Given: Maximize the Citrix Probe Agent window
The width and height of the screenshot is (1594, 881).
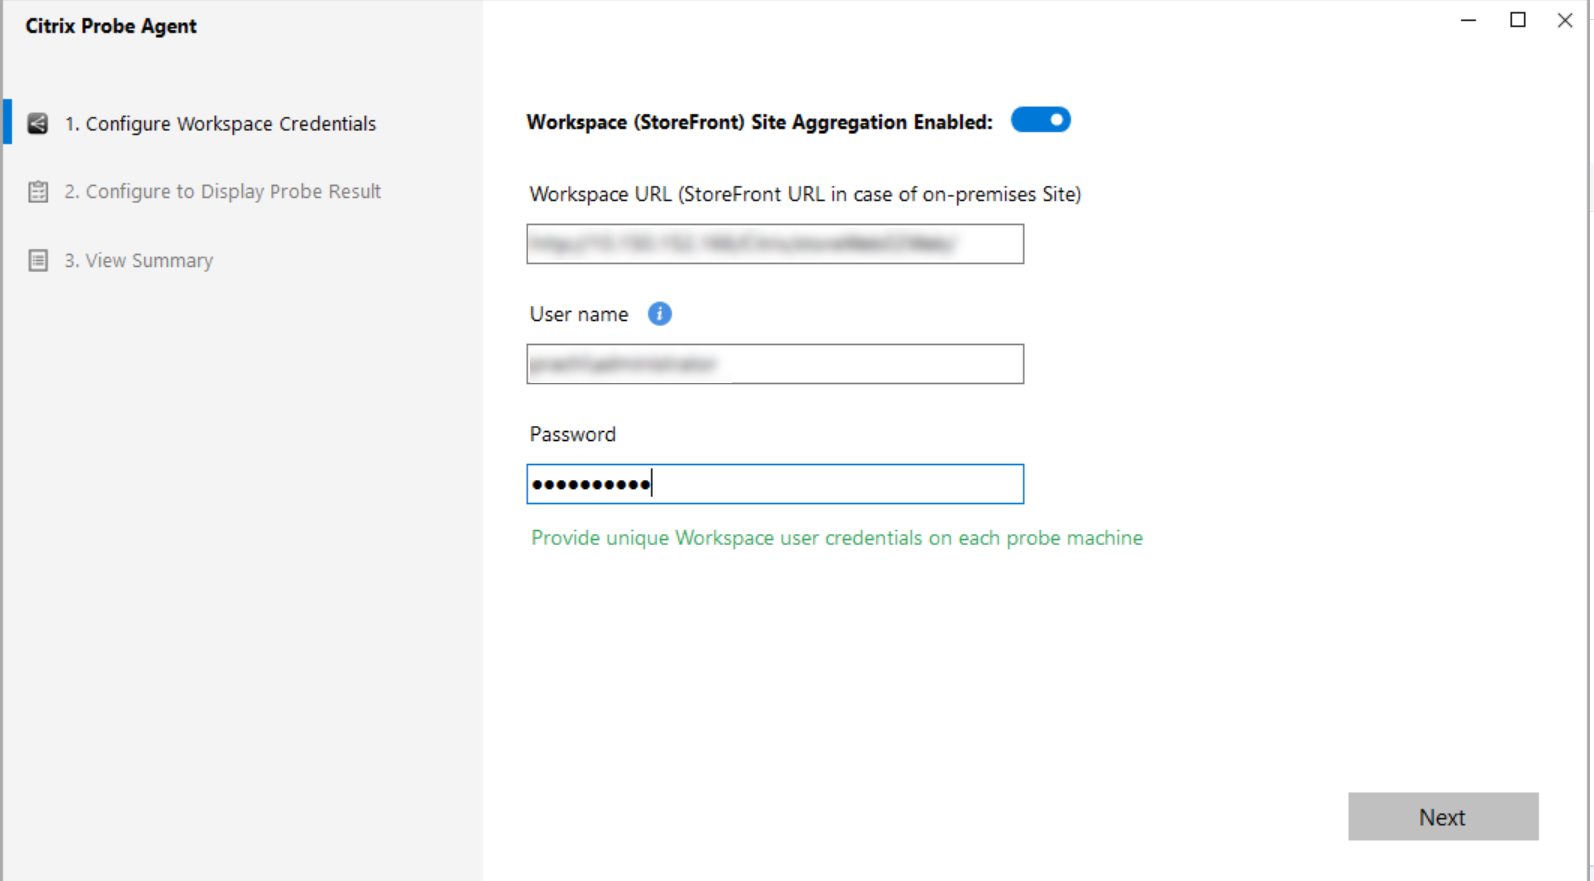Looking at the screenshot, I should (1517, 20).
